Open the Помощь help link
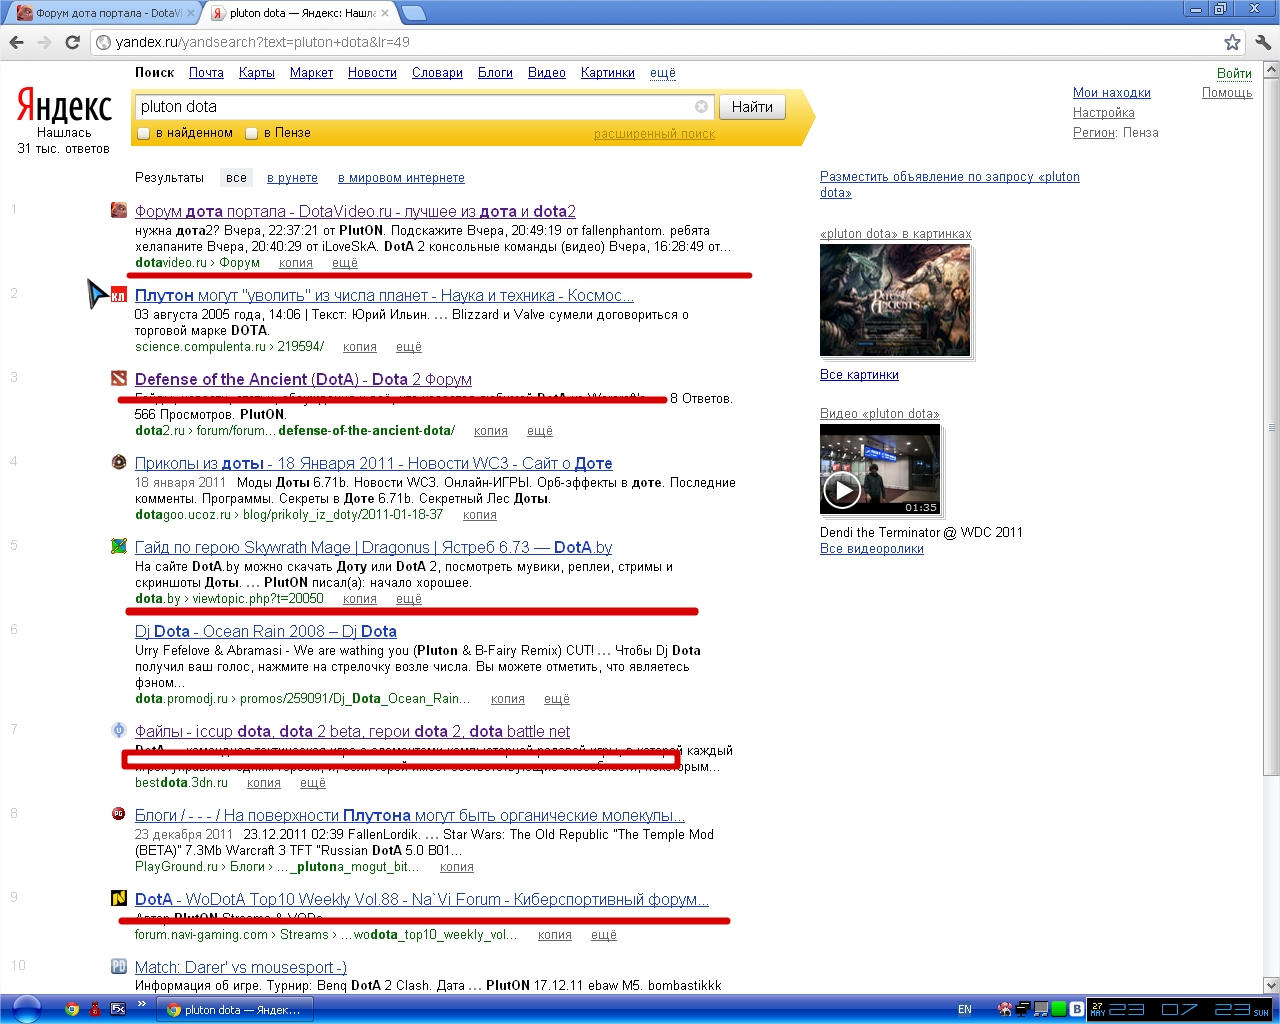This screenshot has height=1024, width=1280. pos(1227,93)
